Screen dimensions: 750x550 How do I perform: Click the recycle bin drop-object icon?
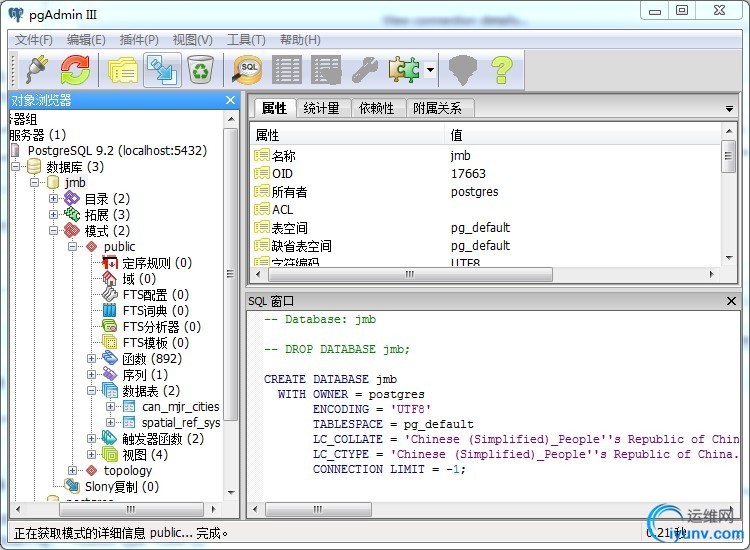(x=200, y=70)
